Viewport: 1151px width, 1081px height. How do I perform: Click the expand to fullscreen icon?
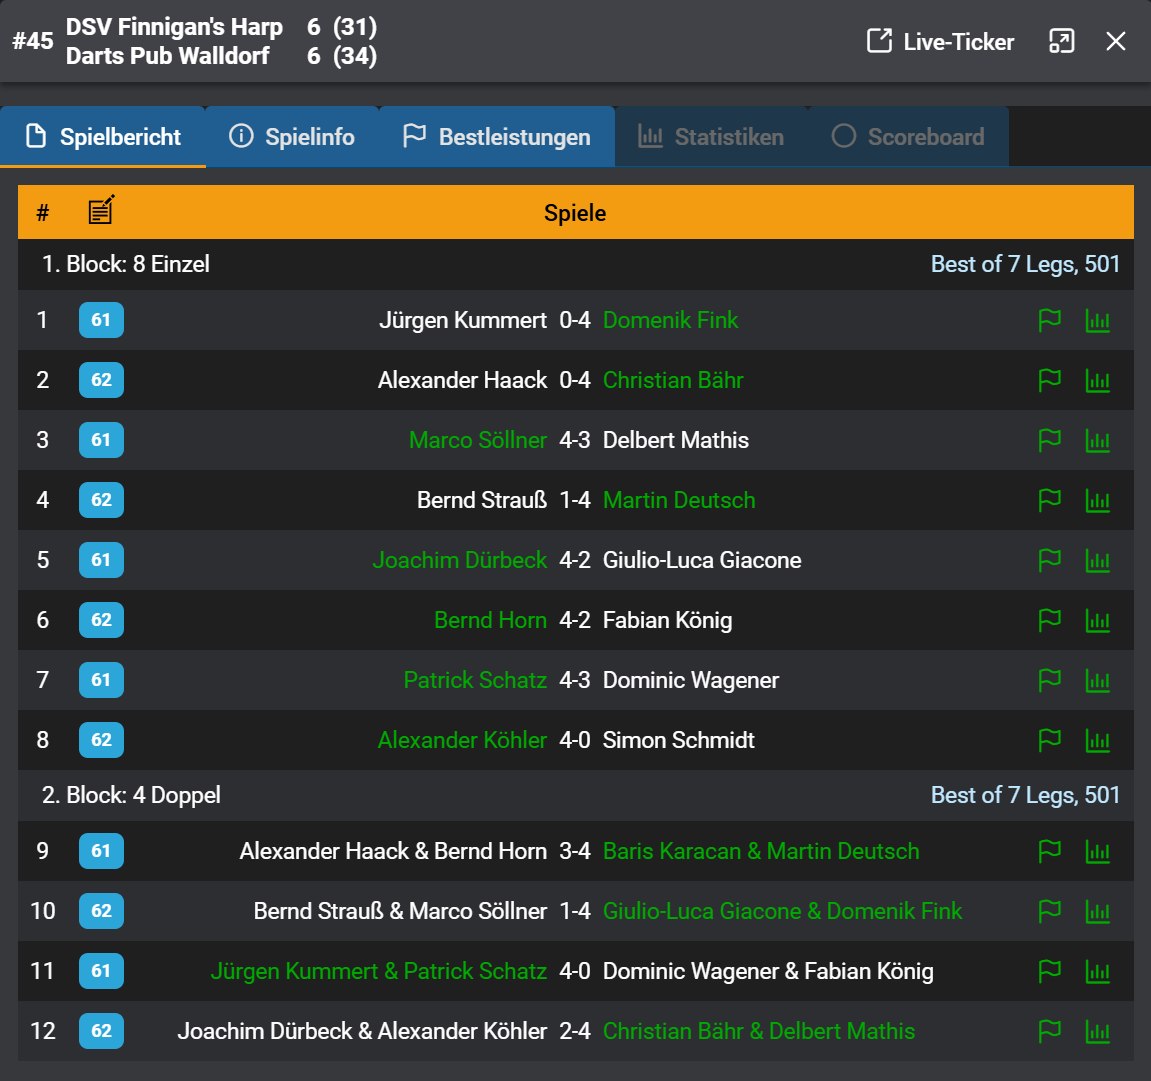tap(1061, 41)
